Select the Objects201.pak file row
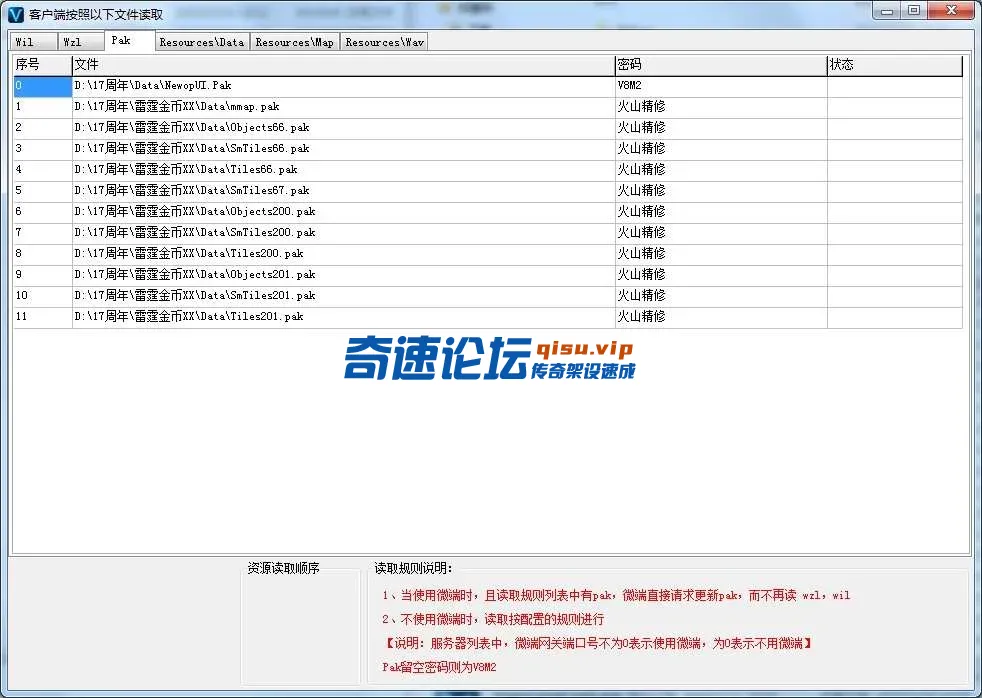 [487, 275]
